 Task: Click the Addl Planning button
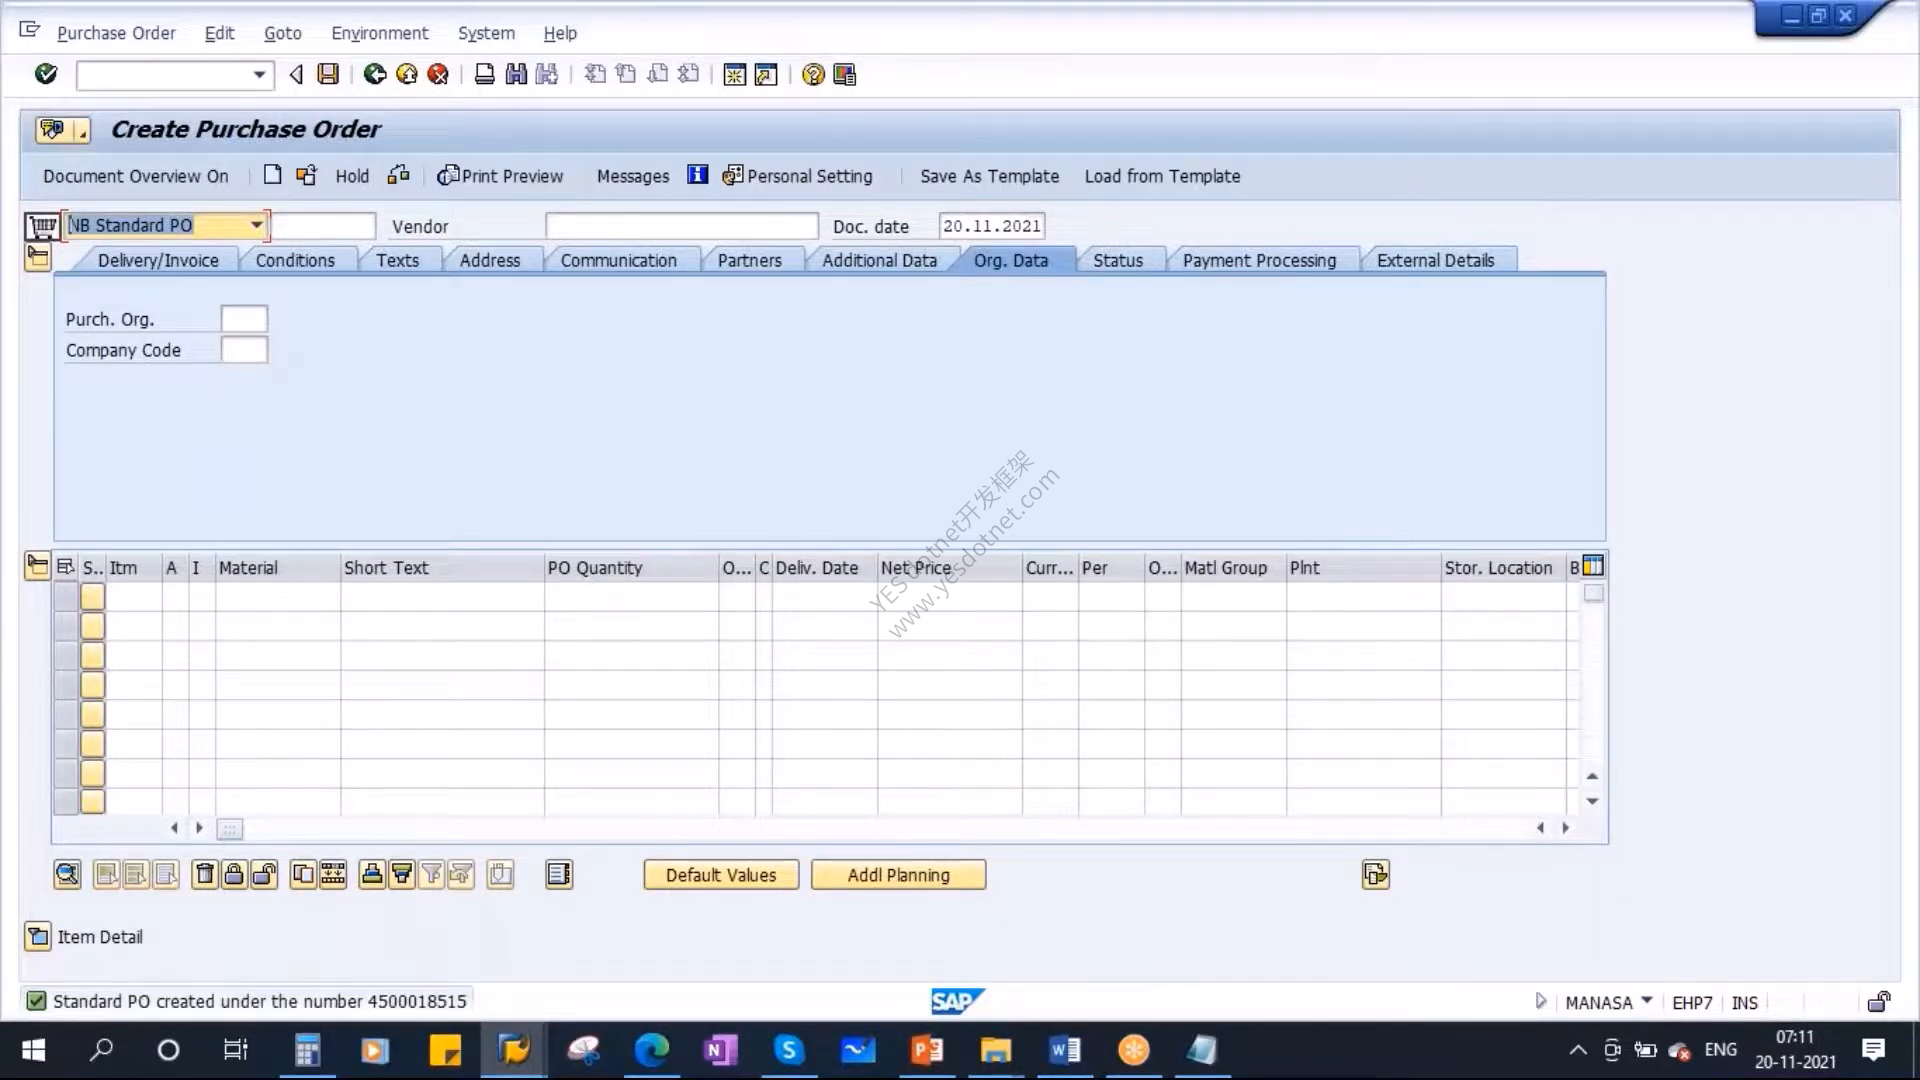898,875
